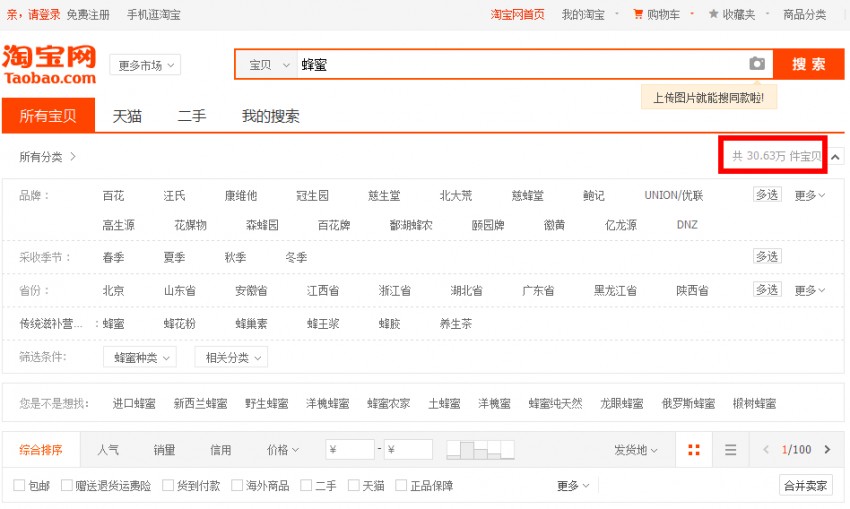Sort results by 信用

pos(221,449)
